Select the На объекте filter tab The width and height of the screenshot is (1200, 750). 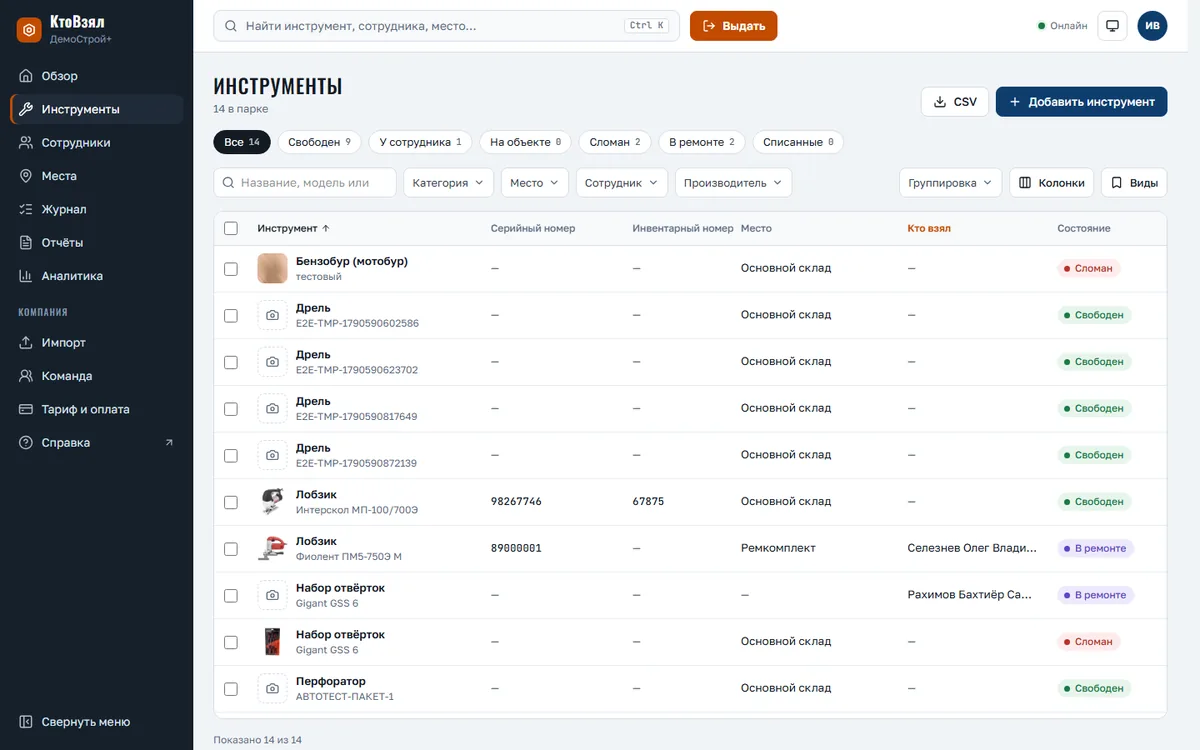pyautogui.click(x=525, y=142)
